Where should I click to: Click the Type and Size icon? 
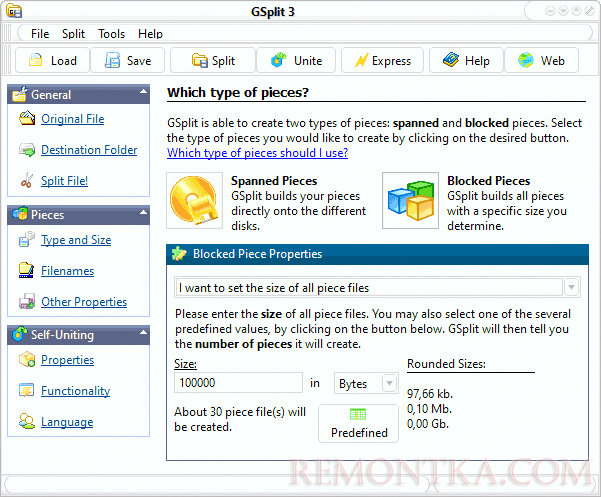pyautogui.click(x=27, y=239)
